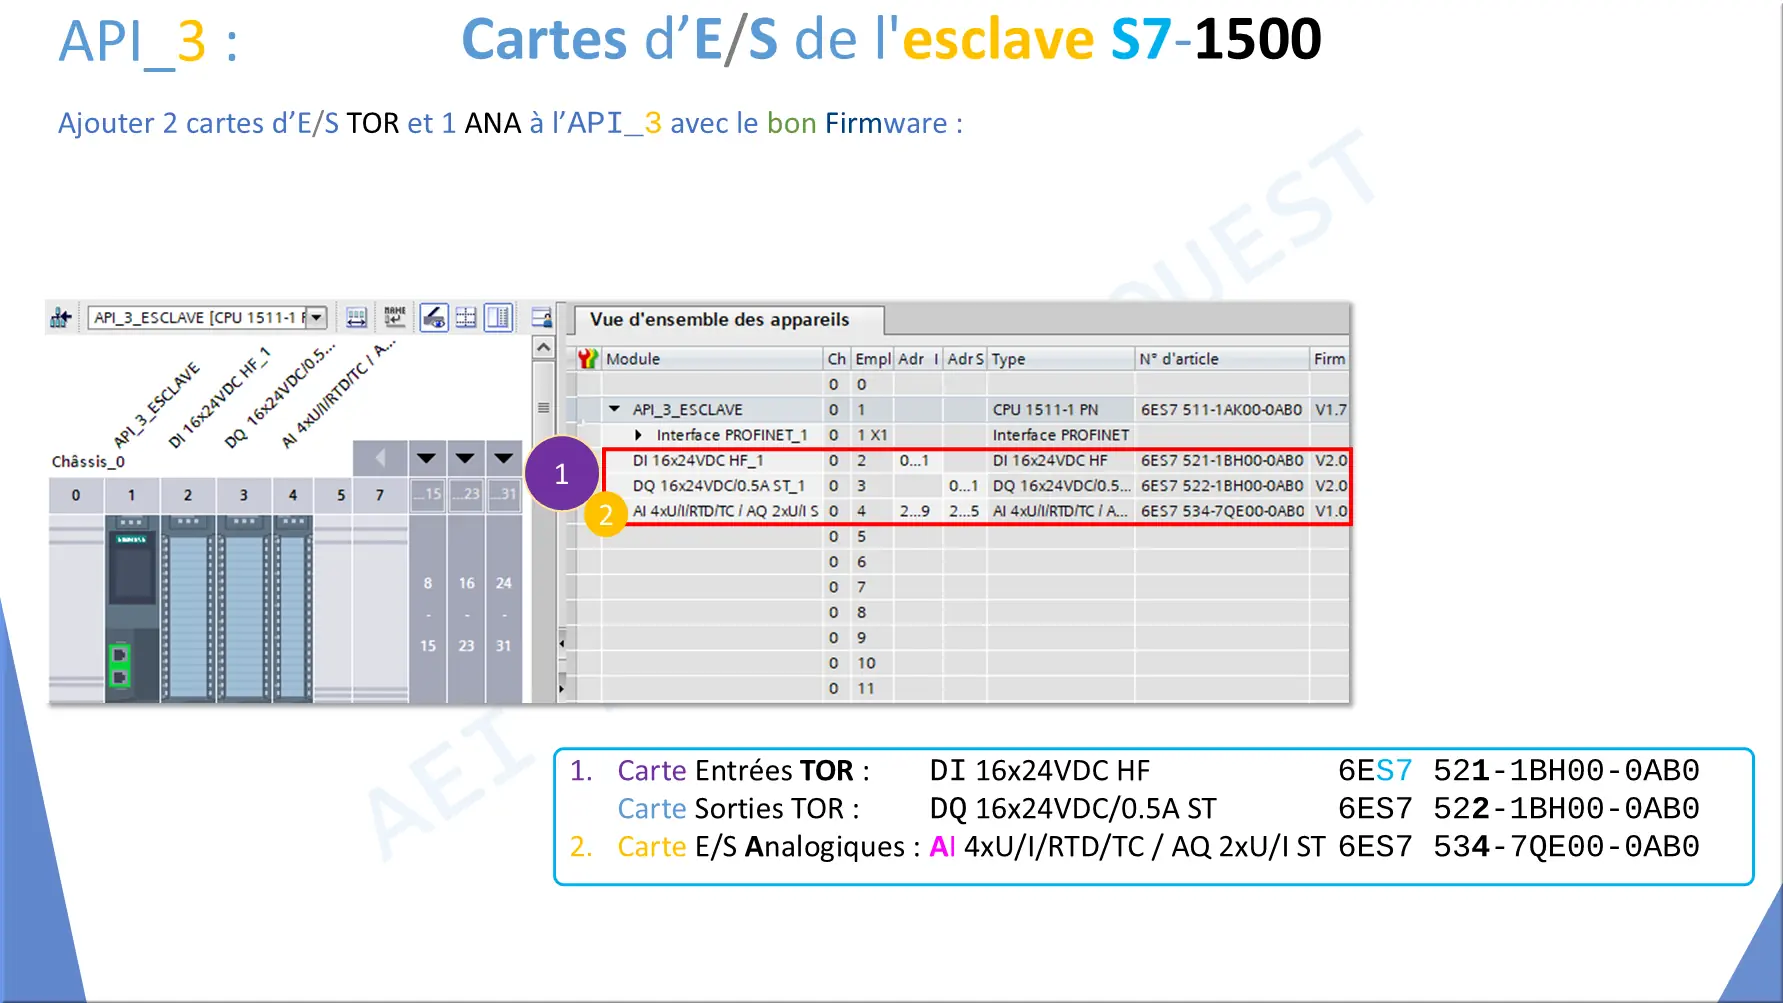Viewport: 1783px width, 1003px height.
Task: Click the network view icon left of device selector
Action: point(61,318)
